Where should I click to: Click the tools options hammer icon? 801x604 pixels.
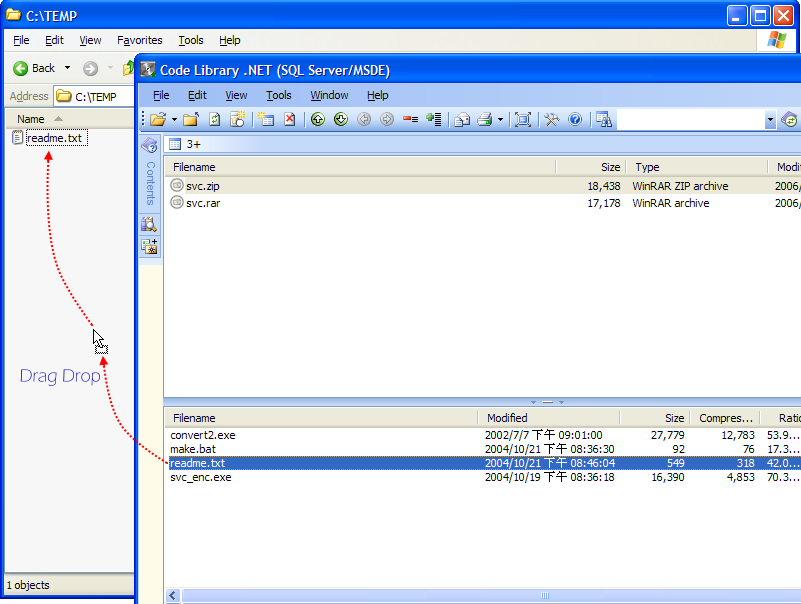[x=552, y=120]
